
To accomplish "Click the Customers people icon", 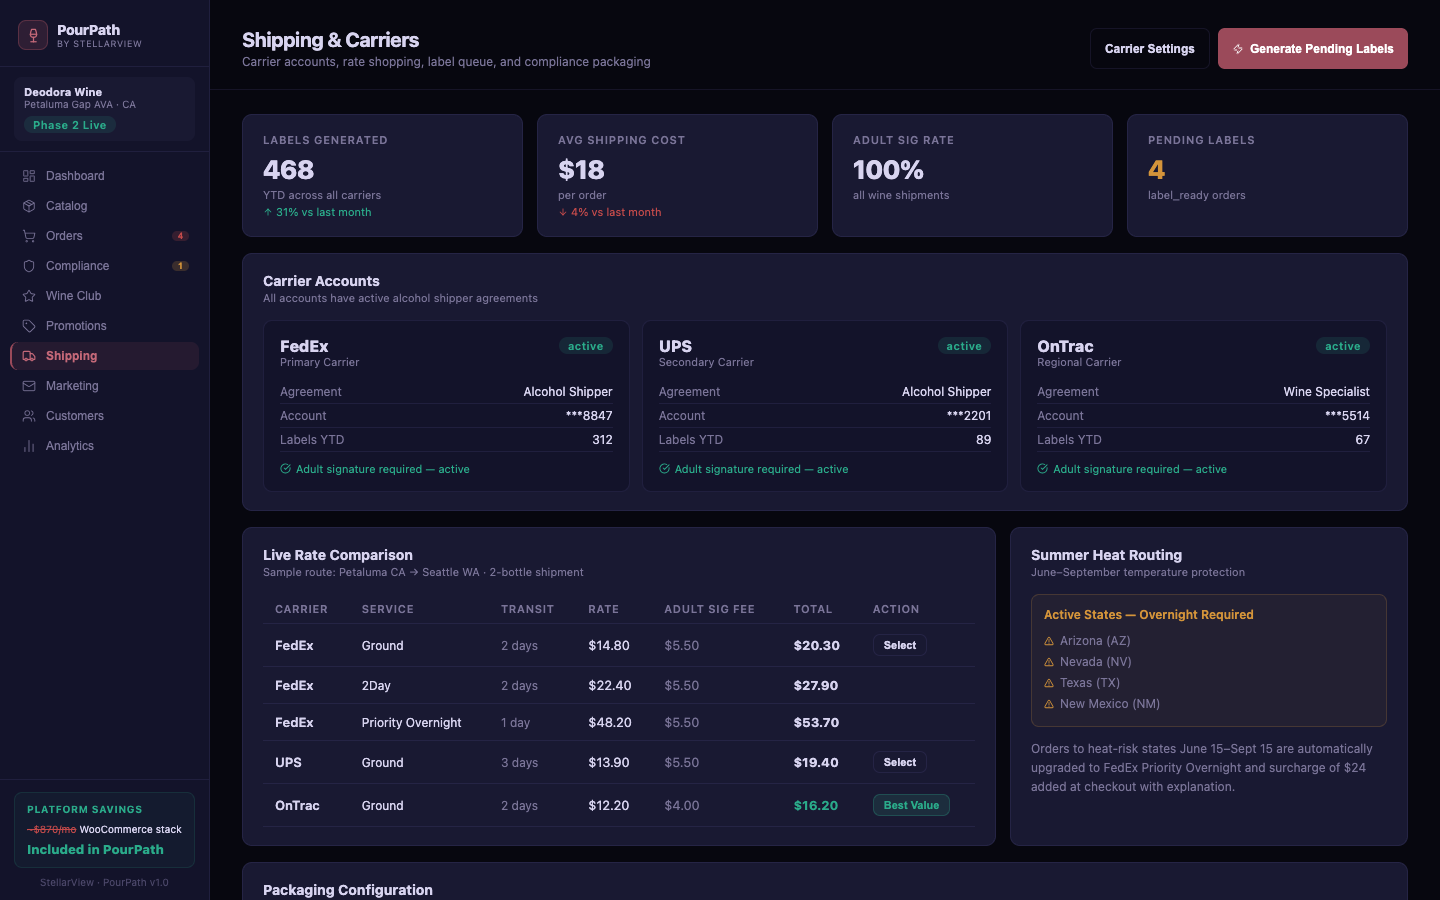I will click(29, 416).
